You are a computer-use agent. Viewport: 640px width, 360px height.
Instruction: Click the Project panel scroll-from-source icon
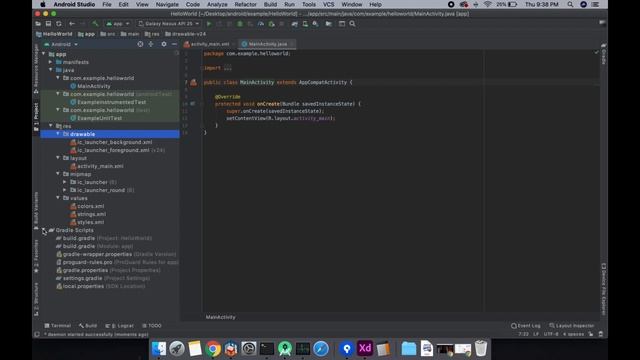click(151, 44)
